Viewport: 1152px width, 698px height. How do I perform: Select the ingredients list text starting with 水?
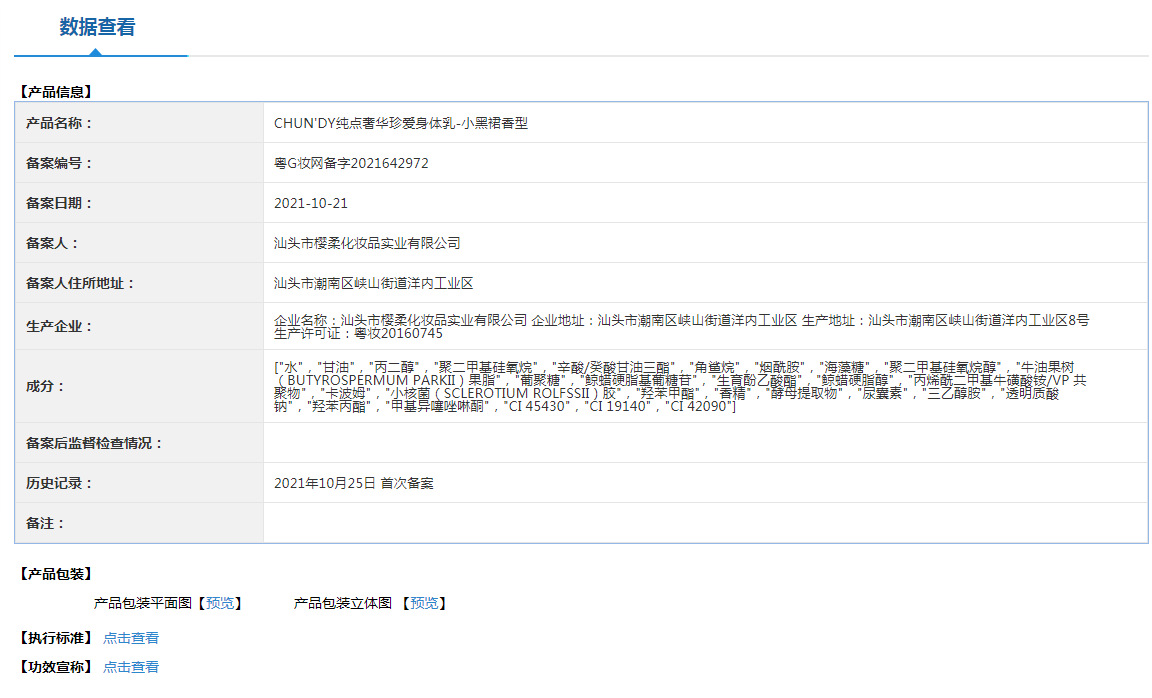coord(680,386)
